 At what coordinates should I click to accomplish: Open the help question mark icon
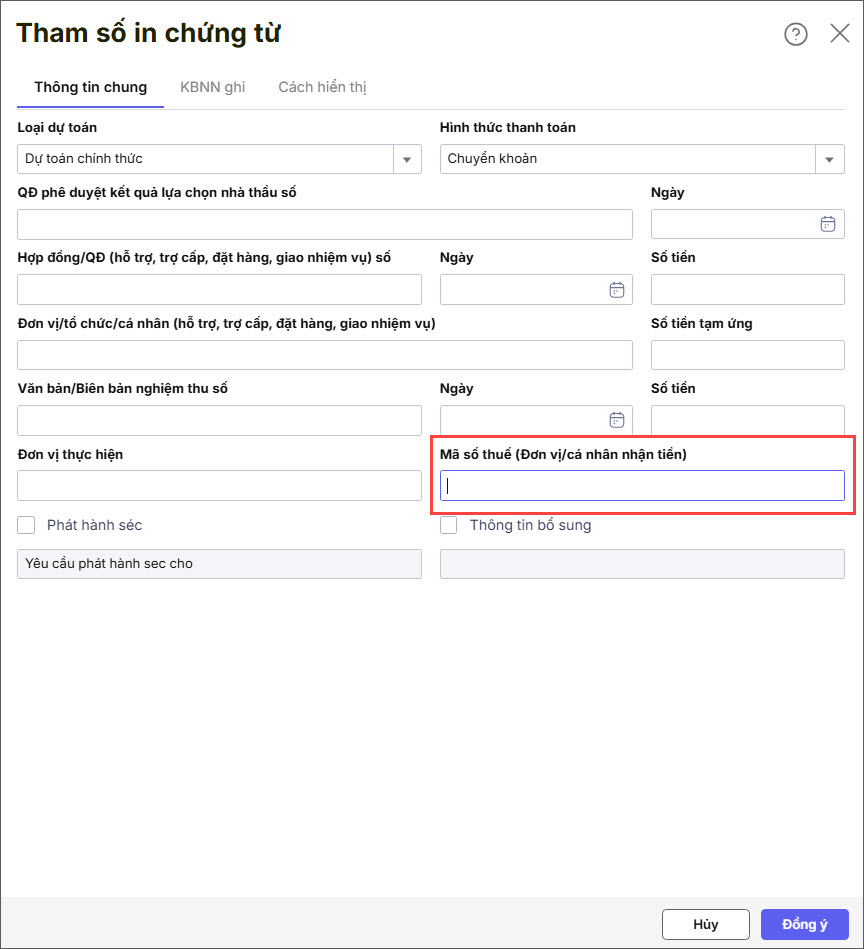pos(795,35)
